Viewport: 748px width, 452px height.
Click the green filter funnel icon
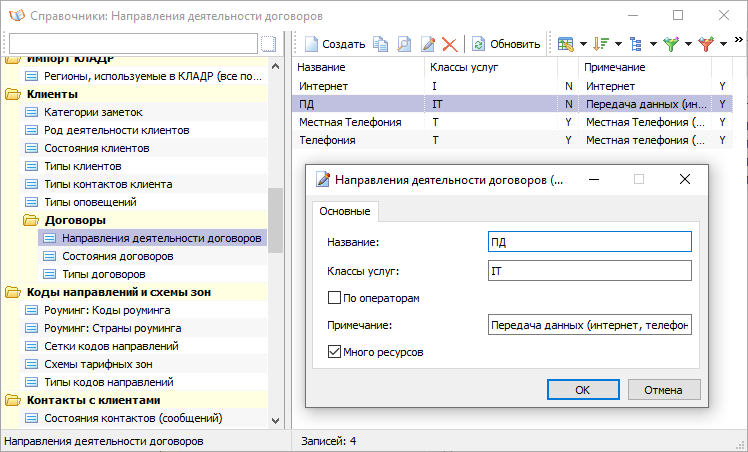671,44
